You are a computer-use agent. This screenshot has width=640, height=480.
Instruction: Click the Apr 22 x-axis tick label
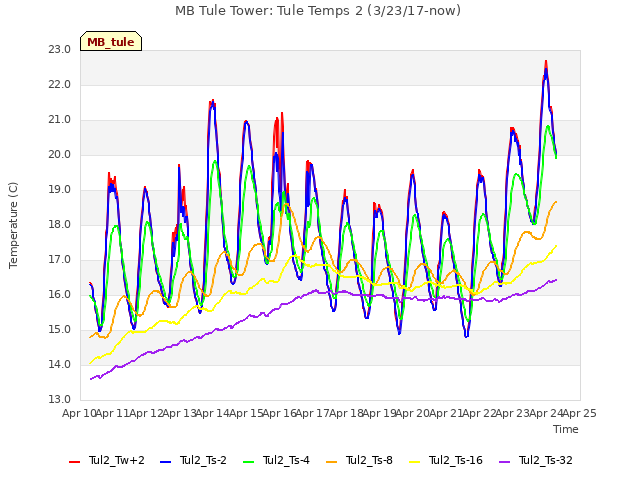tap(479, 413)
